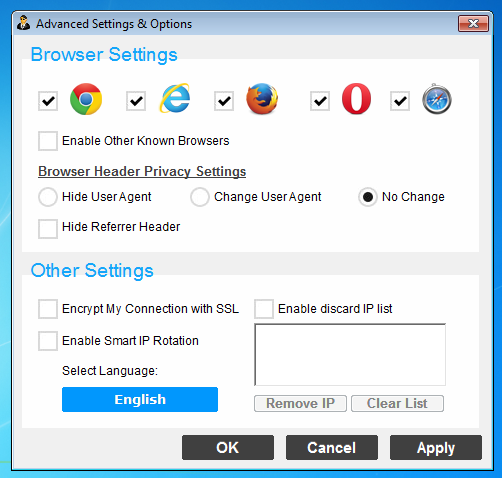502x478 pixels.
Task: Click the Opera browser icon
Action: pos(356,99)
